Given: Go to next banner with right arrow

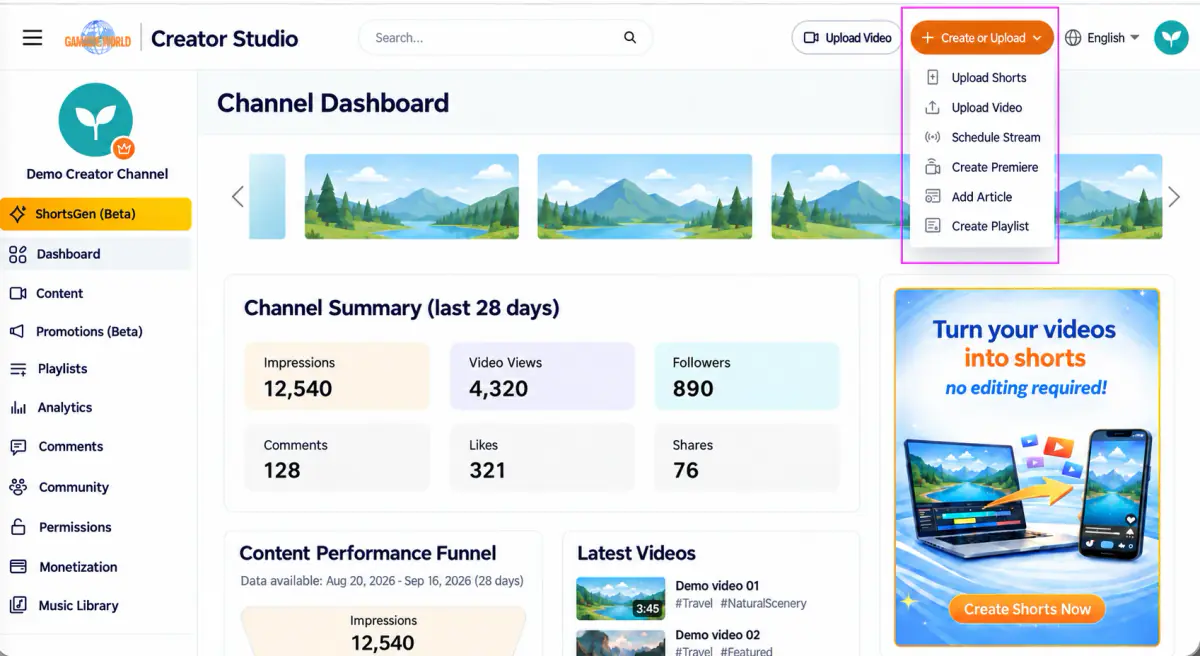Looking at the screenshot, I should point(1174,196).
